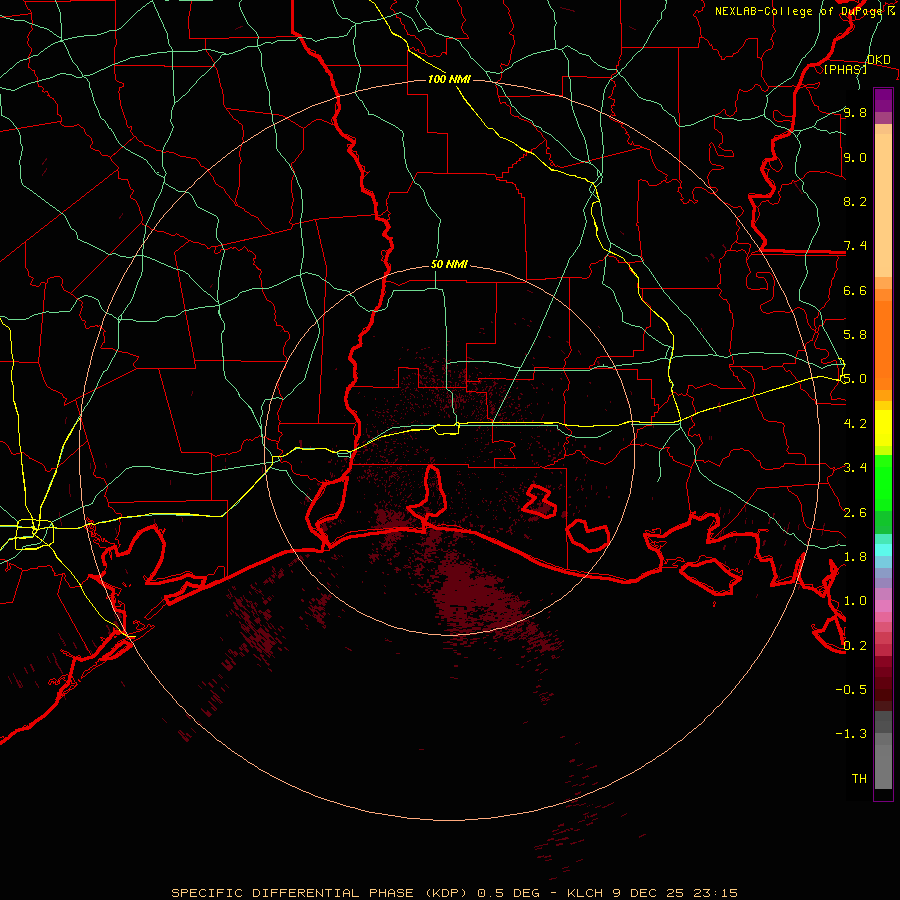Click the 1.8 scale value
The width and height of the screenshot is (900, 900).
[855, 557]
